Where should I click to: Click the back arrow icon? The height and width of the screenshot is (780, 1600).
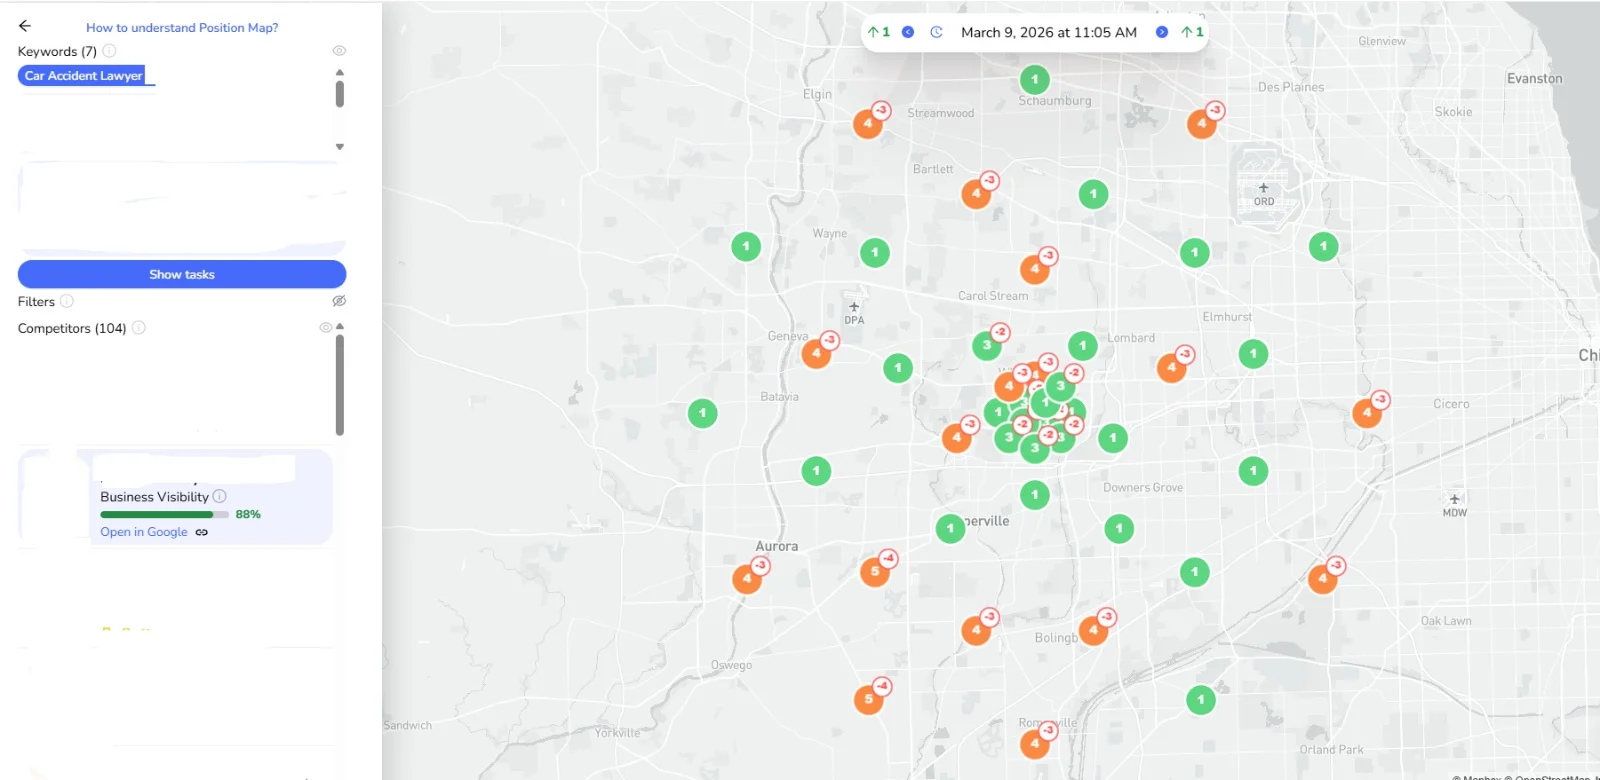25,26
